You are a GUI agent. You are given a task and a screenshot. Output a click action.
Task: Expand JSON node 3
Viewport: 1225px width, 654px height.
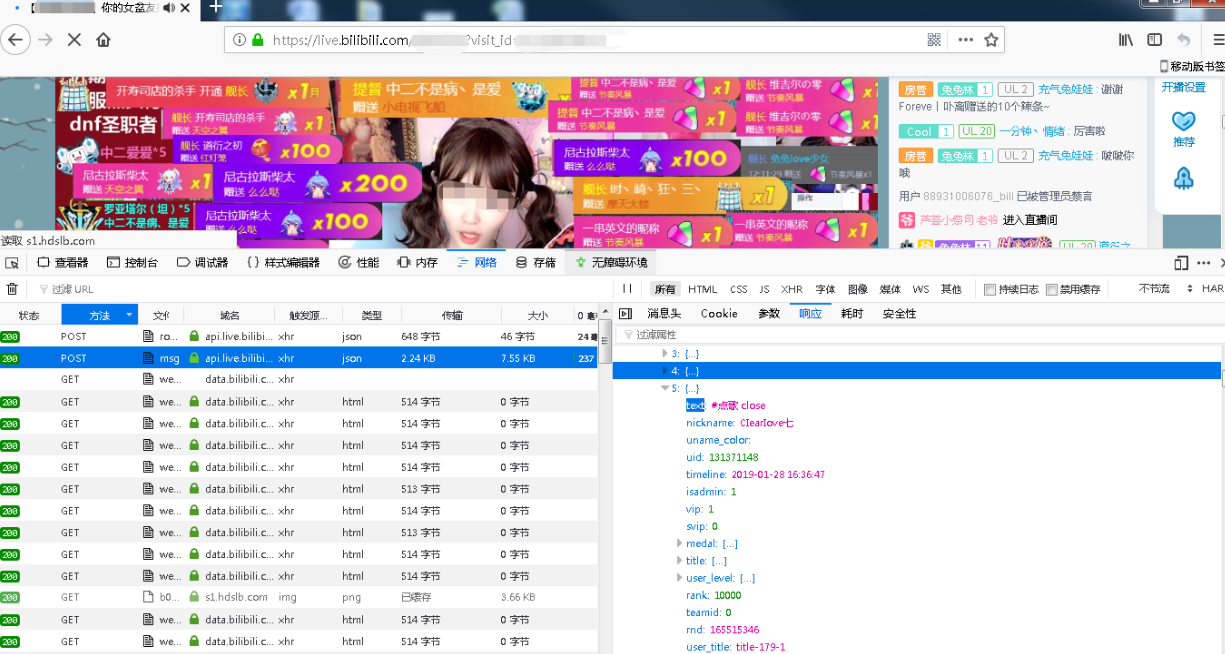point(665,353)
